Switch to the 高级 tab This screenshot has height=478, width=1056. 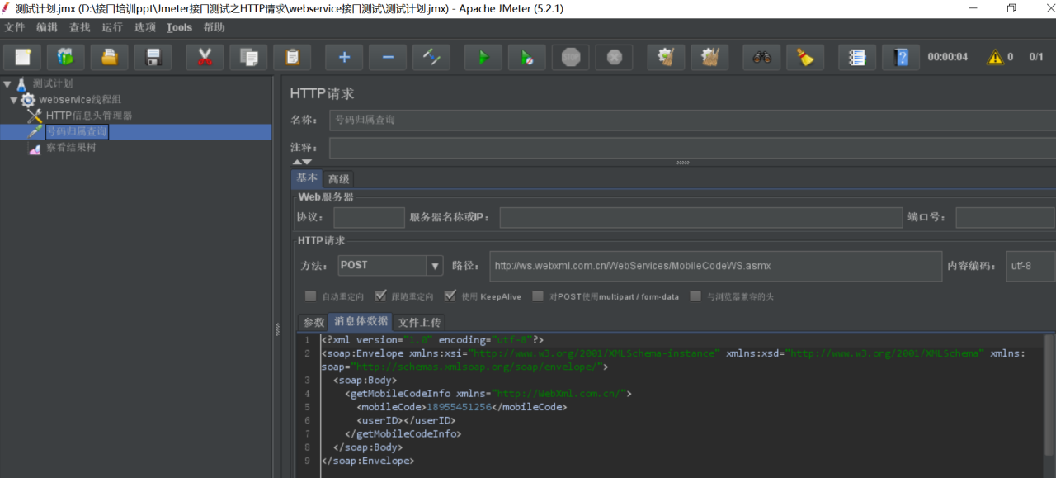pyautogui.click(x=339, y=179)
